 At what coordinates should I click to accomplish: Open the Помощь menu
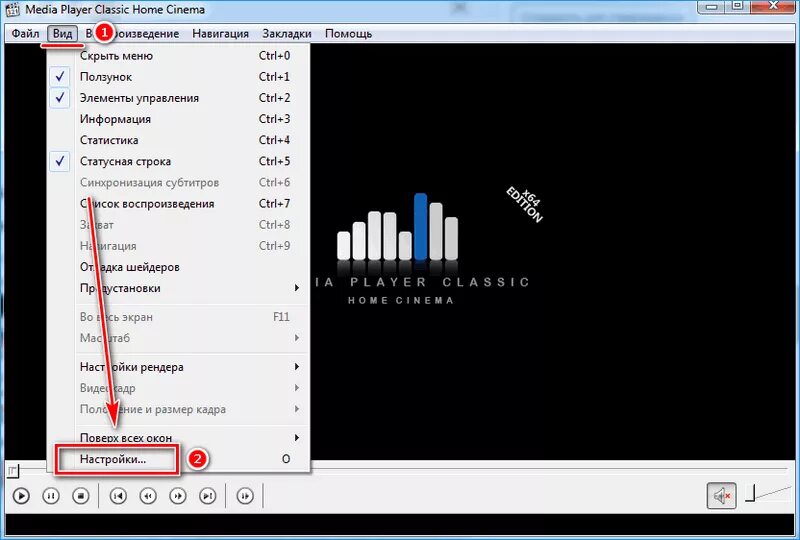(348, 34)
